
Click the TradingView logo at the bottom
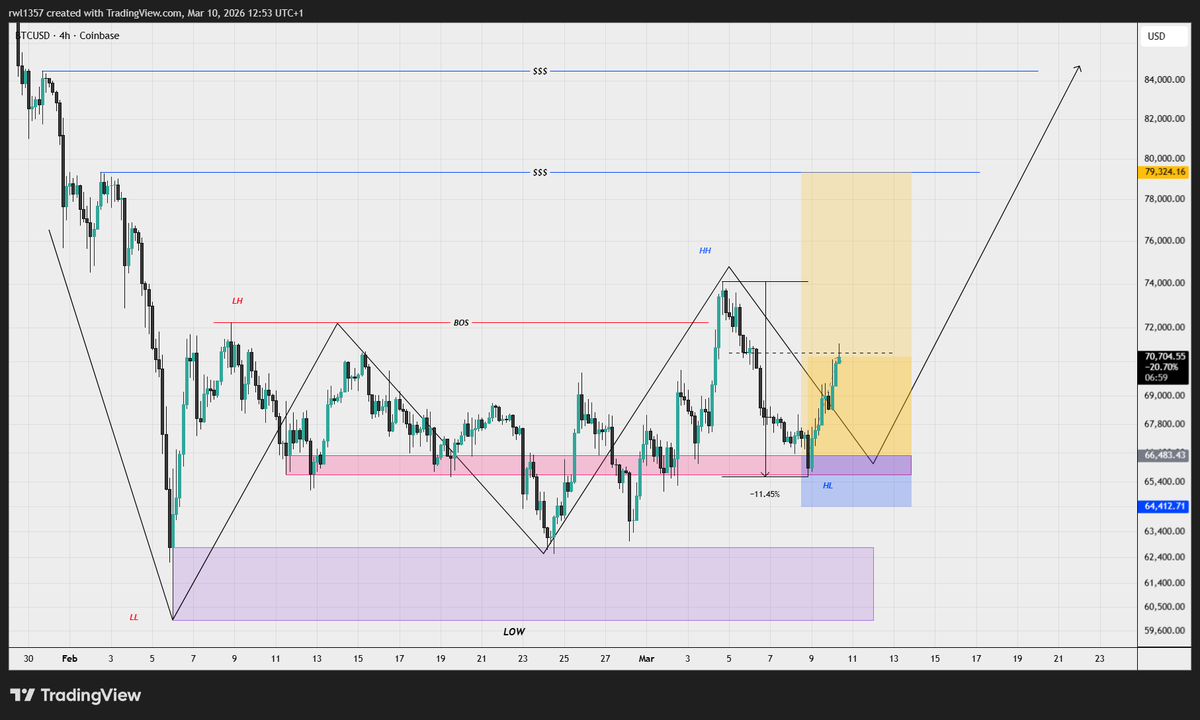click(76, 695)
